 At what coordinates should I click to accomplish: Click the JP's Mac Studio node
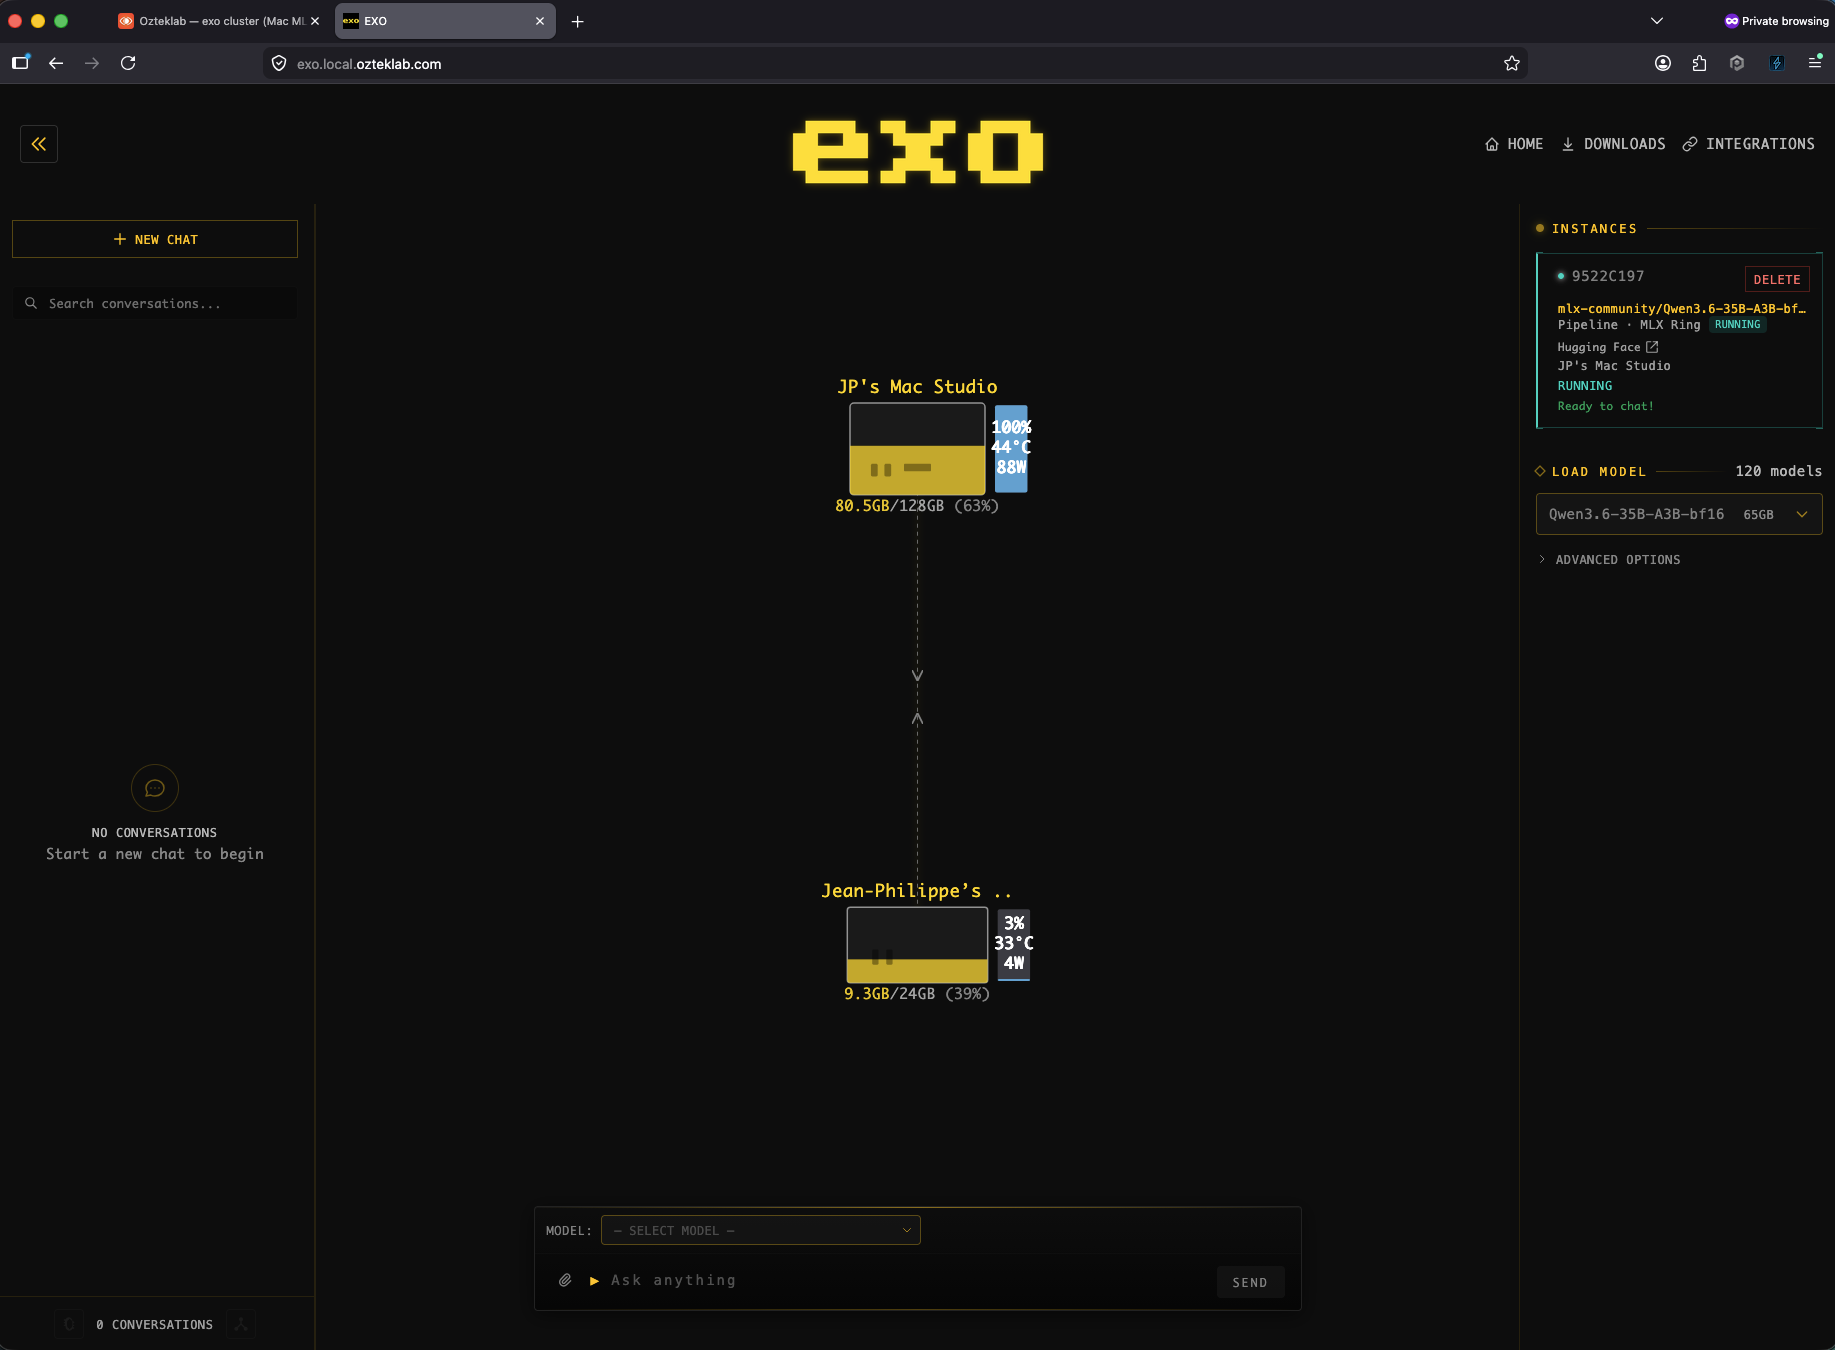click(x=917, y=449)
